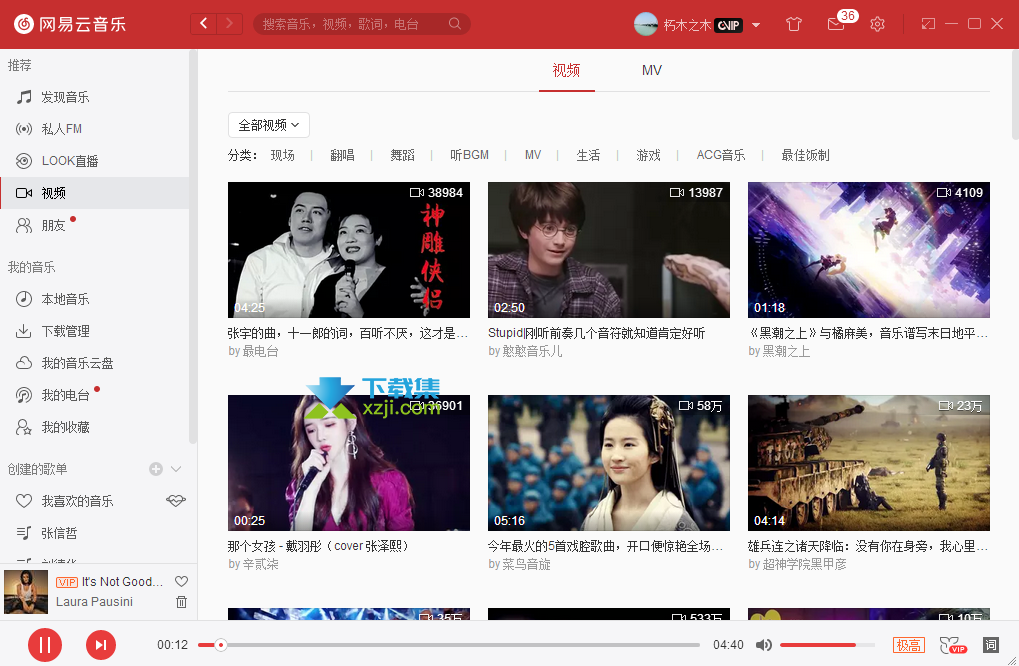The width and height of the screenshot is (1019, 666).
Task: Play the 戏腔歌曲 video thumbnail
Action: [609, 463]
